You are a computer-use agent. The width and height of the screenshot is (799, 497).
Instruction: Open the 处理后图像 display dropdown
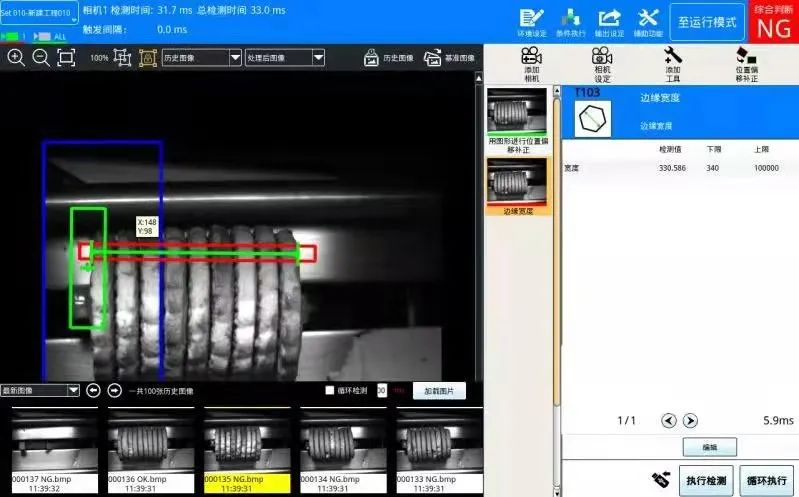click(x=285, y=58)
